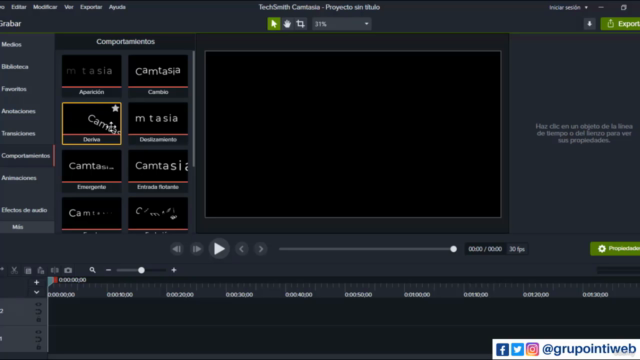Image resolution: width=640 pixels, height=360 pixels.
Task: Click the timeline zoom out minus
Action: tap(108, 270)
